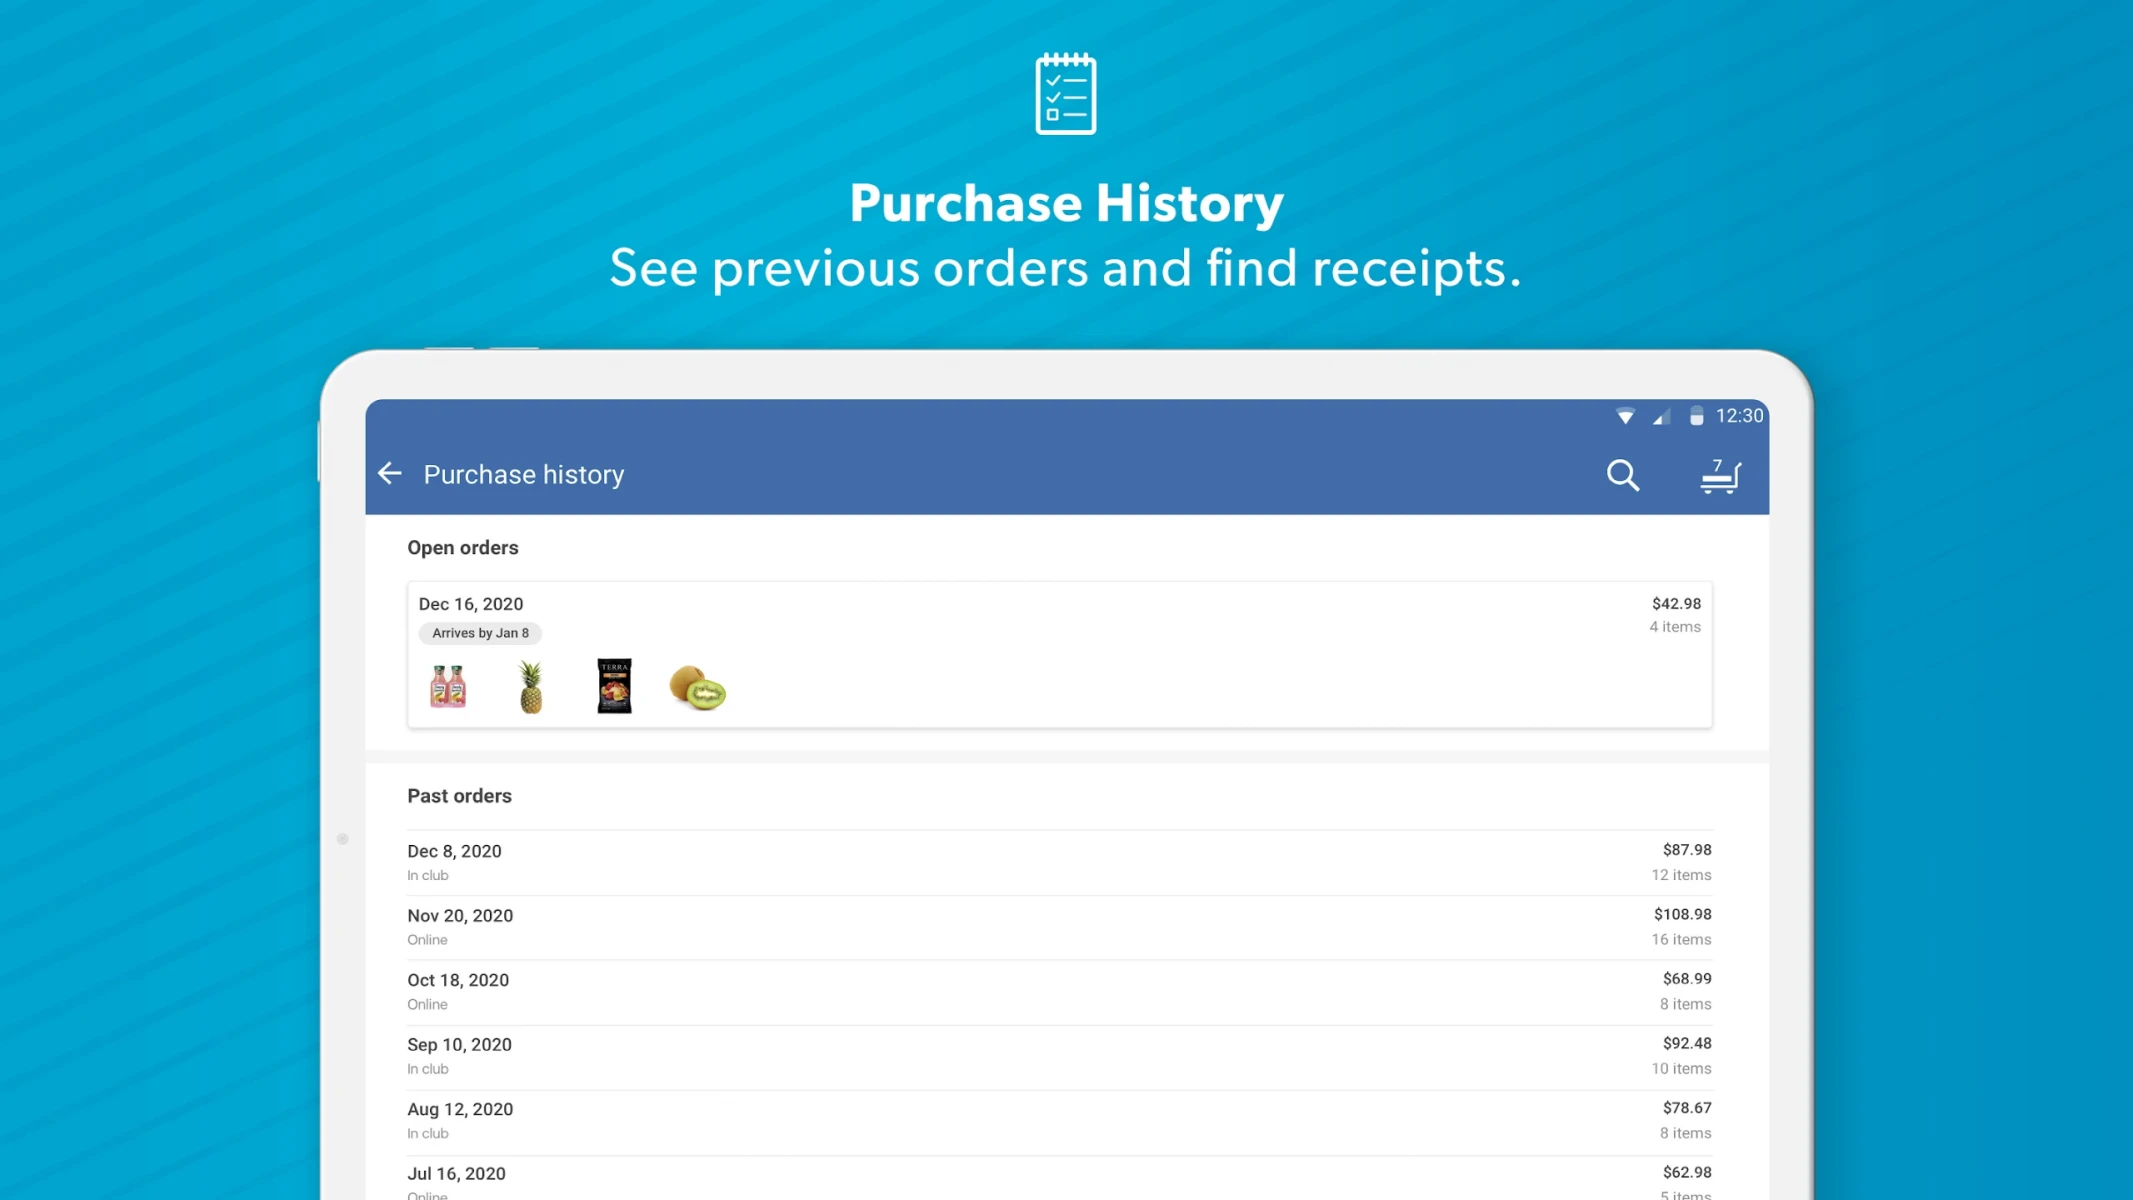Select the pineapple product thumbnail
Screen dimensions: 2133x1200
pyautogui.click(x=529, y=684)
